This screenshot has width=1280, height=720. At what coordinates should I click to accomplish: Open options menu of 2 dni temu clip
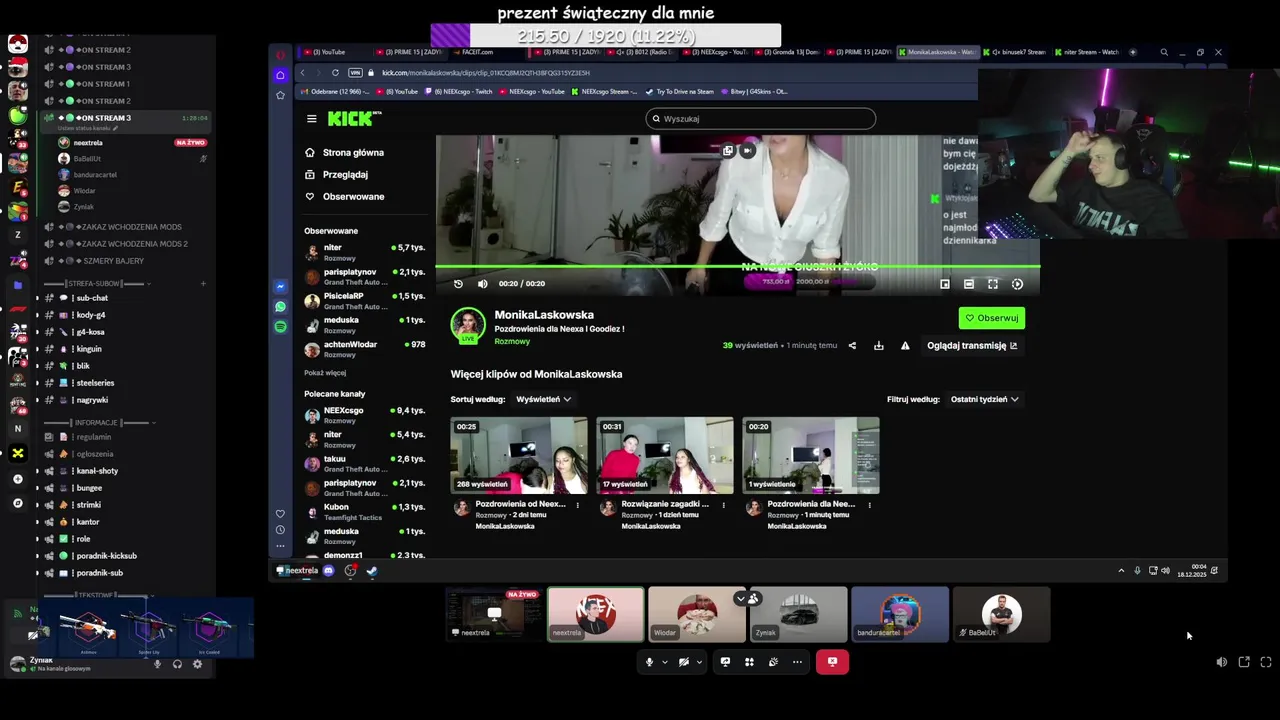click(x=578, y=505)
